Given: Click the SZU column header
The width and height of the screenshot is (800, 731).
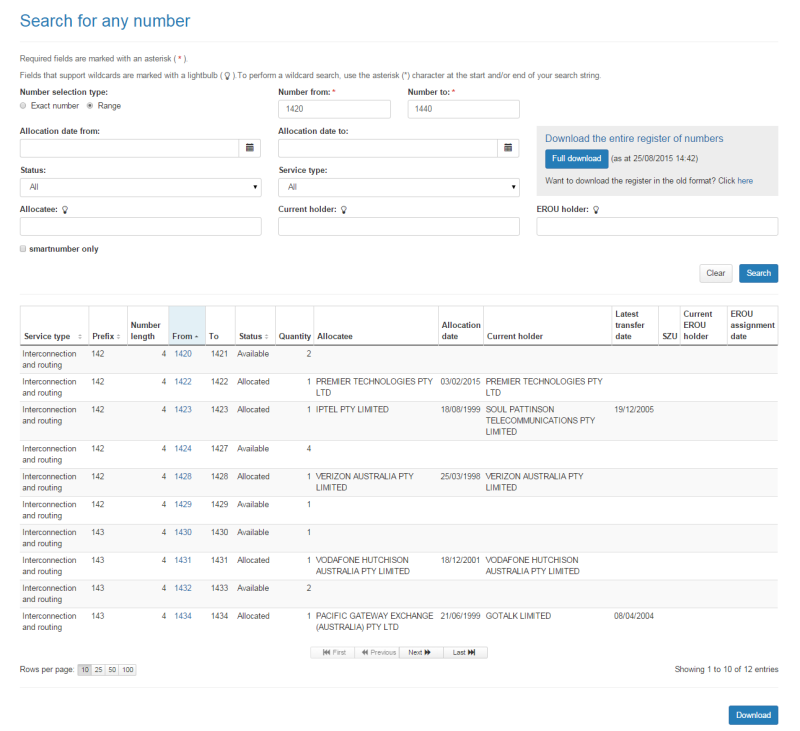Looking at the screenshot, I should 669,326.
